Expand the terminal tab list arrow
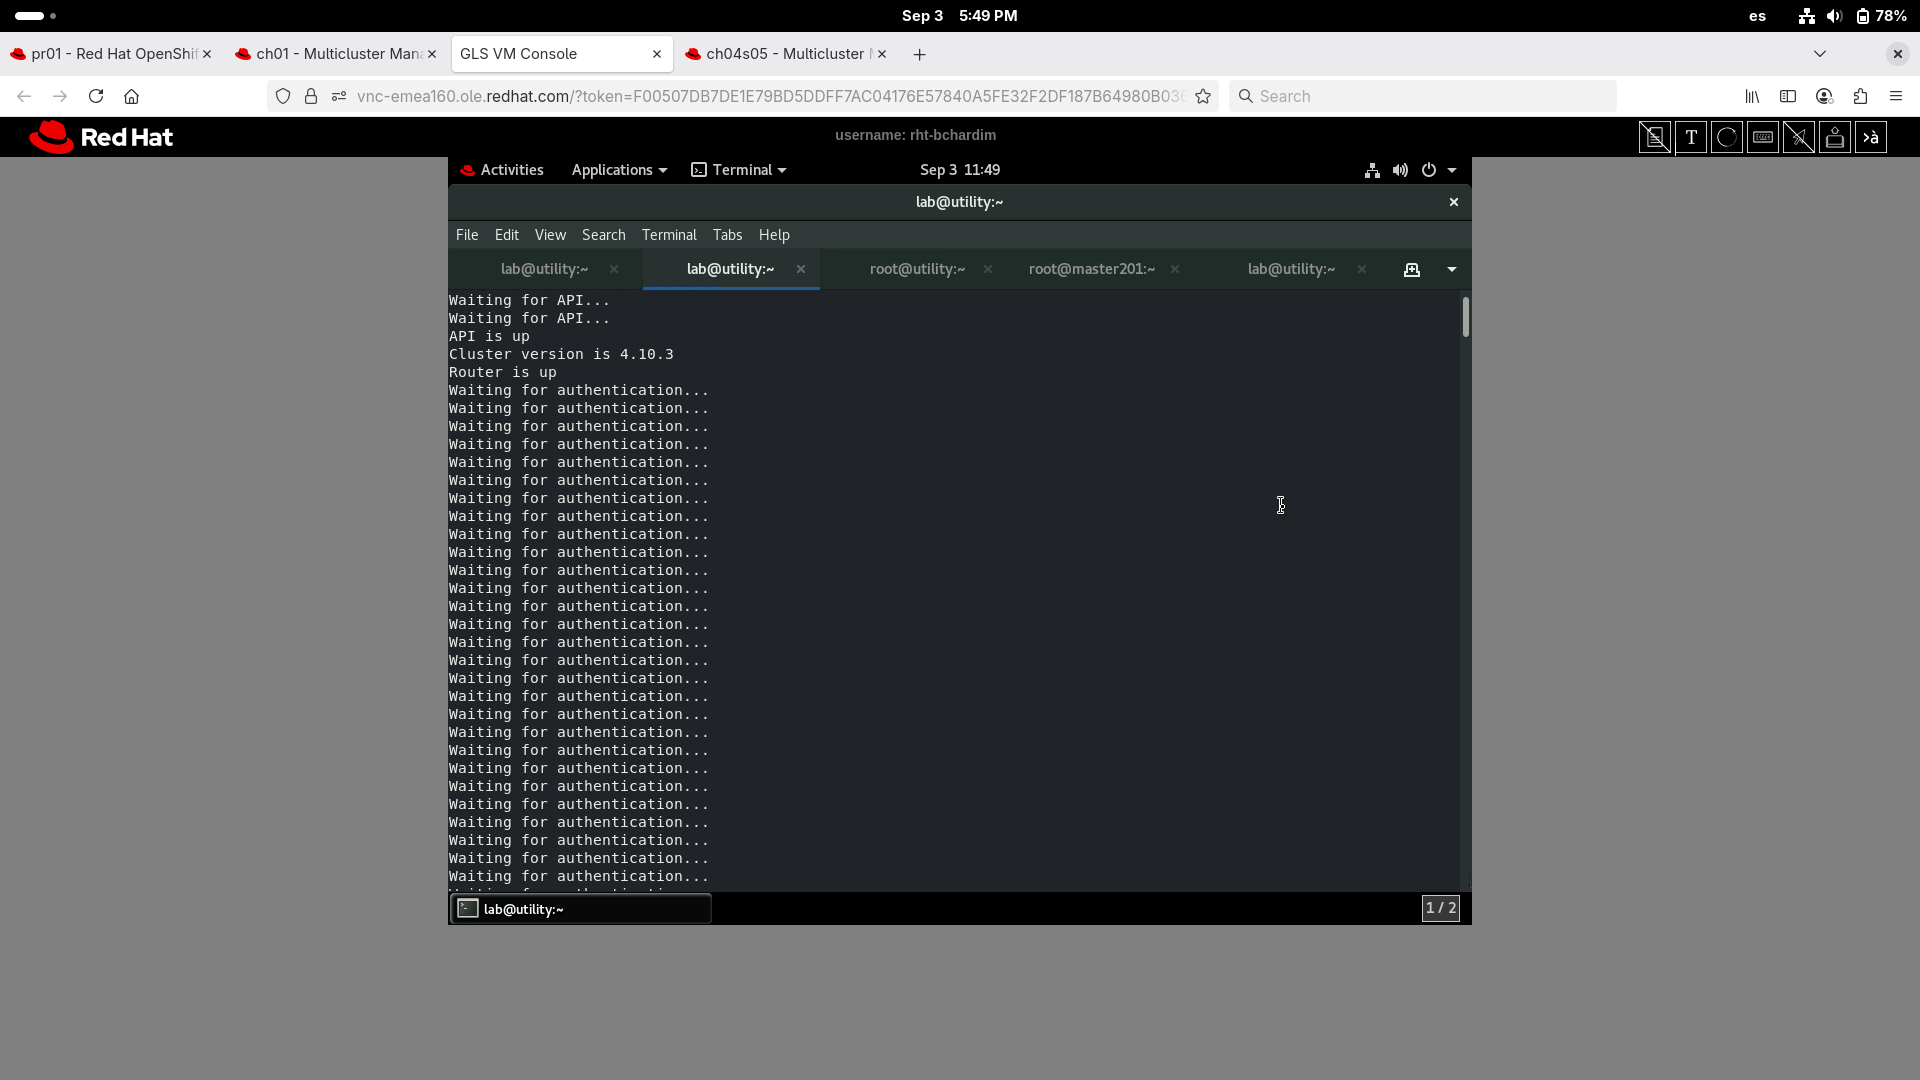The width and height of the screenshot is (1920, 1080). (x=1452, y=269)
